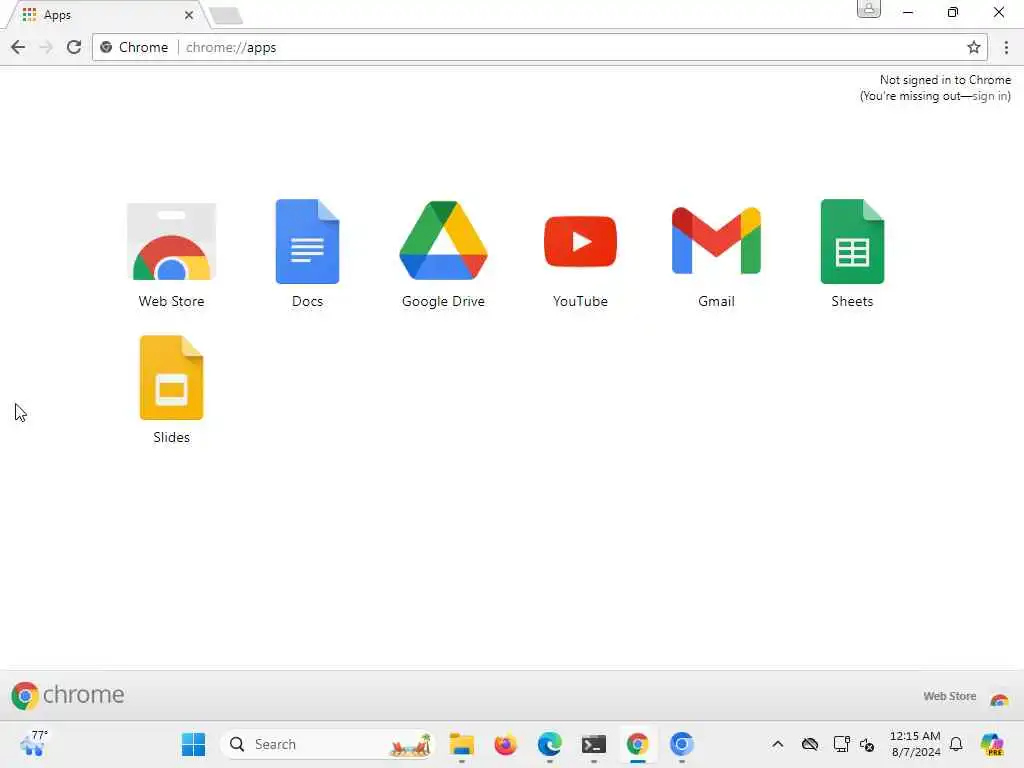The image size is (1024, 768).
Task: Click the network display tray icon
Action: (x=841, y=744)
